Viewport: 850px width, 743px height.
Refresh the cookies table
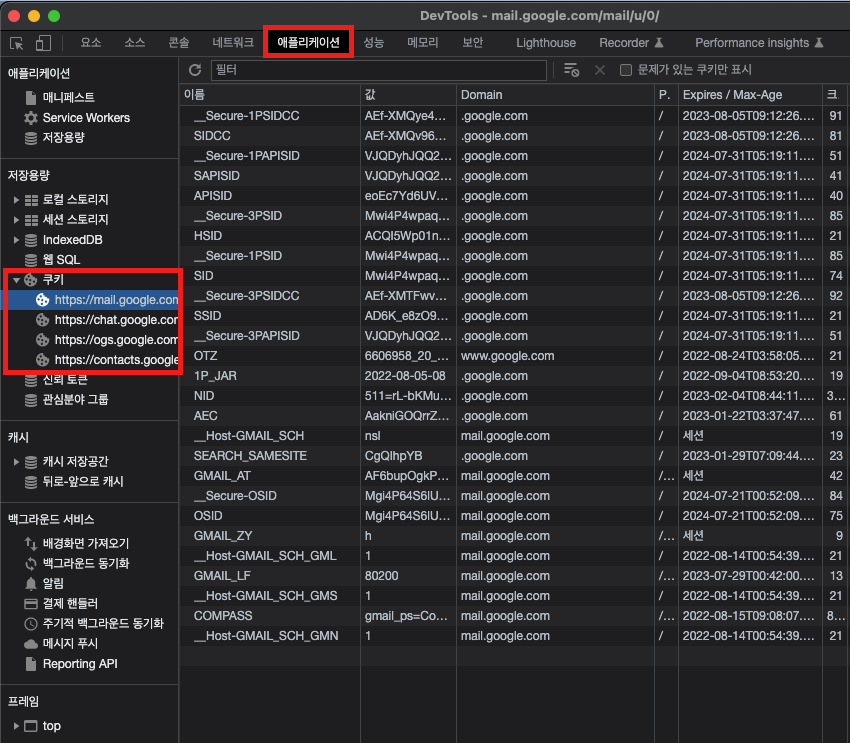(195, 70)
